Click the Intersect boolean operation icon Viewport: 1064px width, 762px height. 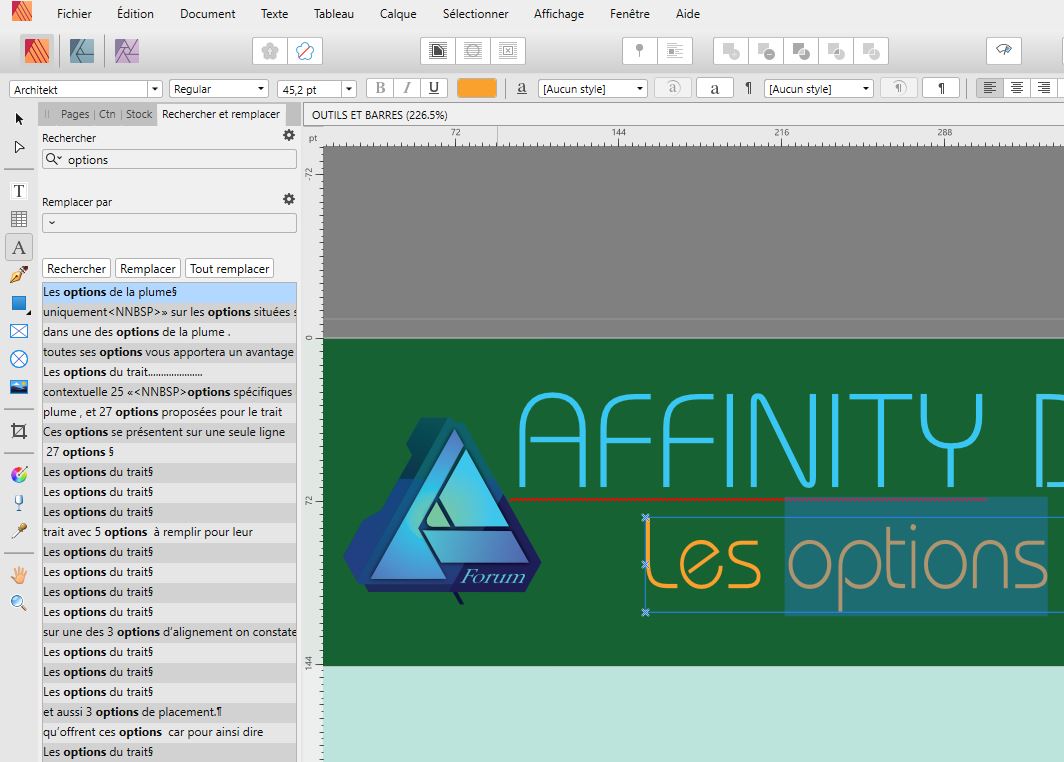pos(801,51)
